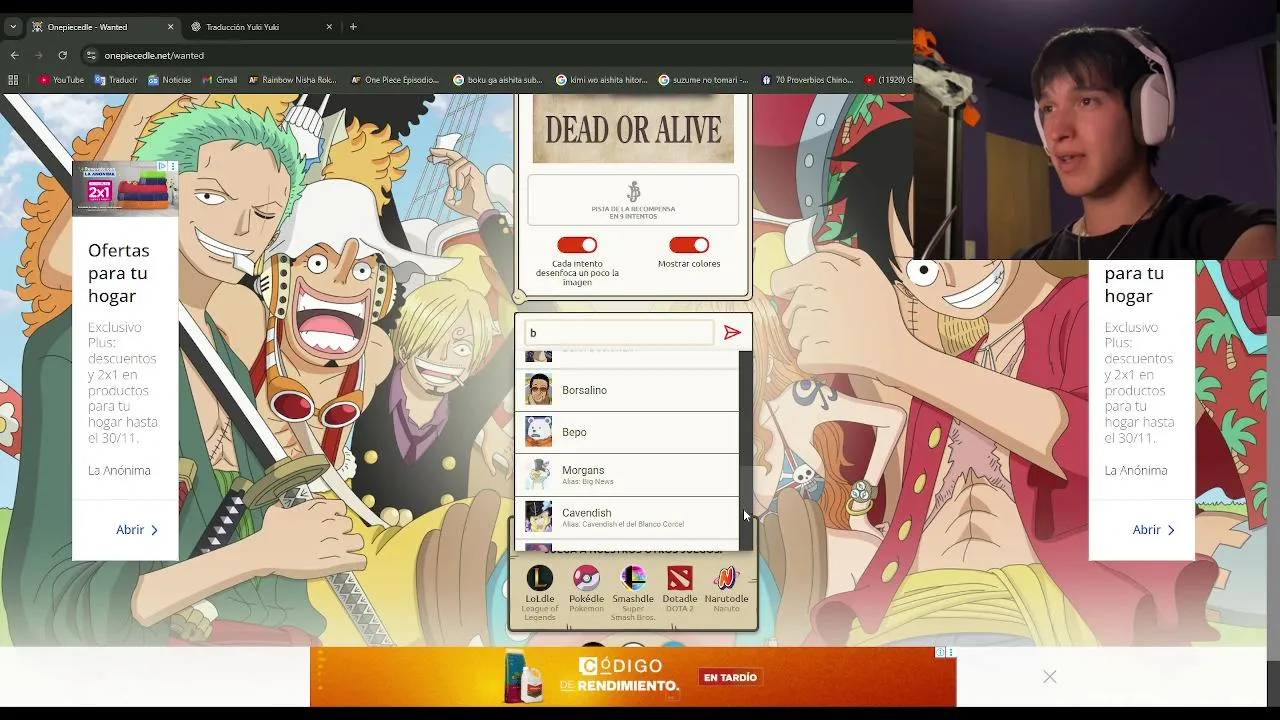Close the bottom banner ad with X
1280x720 pixels.
(x=1049, y=677)
